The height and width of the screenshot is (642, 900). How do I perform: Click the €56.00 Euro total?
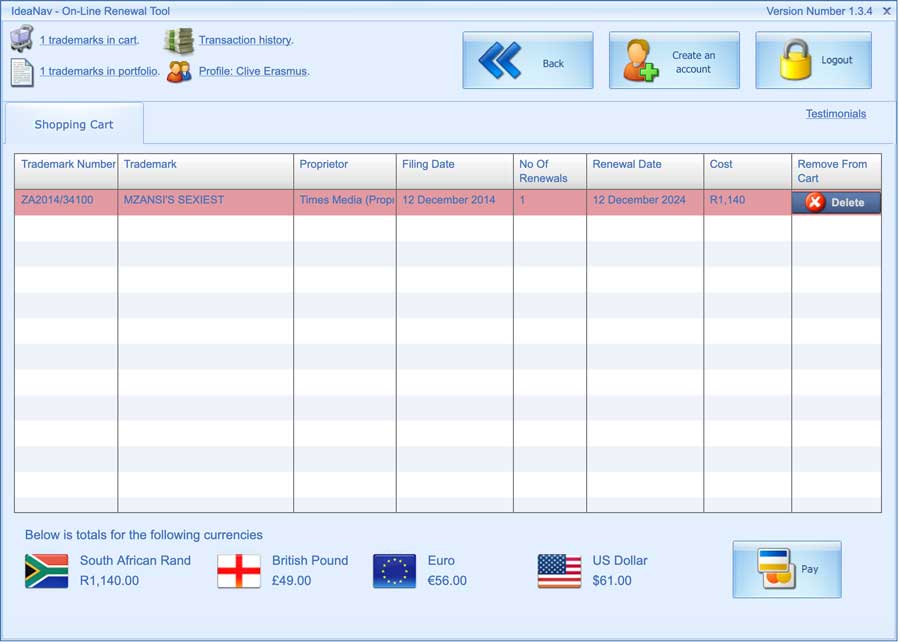[x=447, y=581]
